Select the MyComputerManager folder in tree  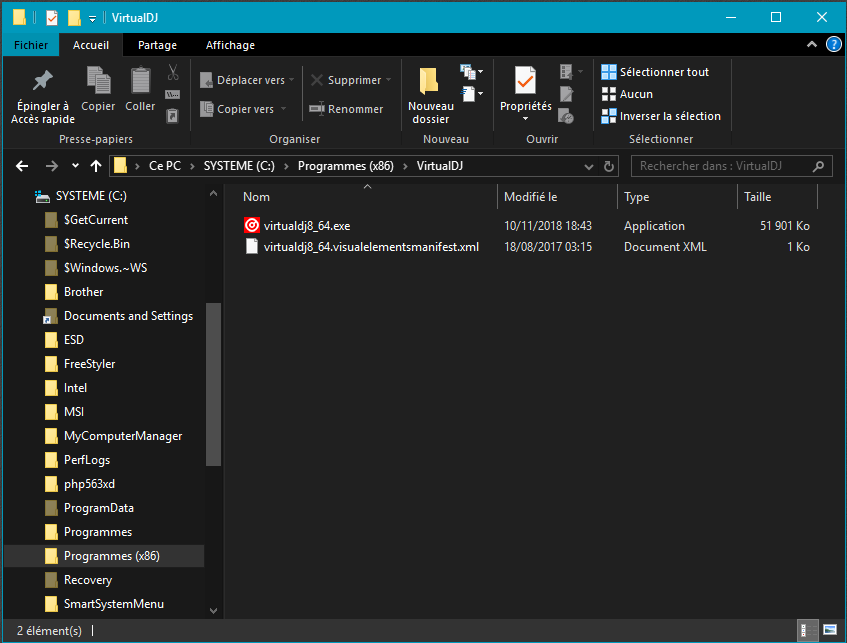(x=123, y=436)
